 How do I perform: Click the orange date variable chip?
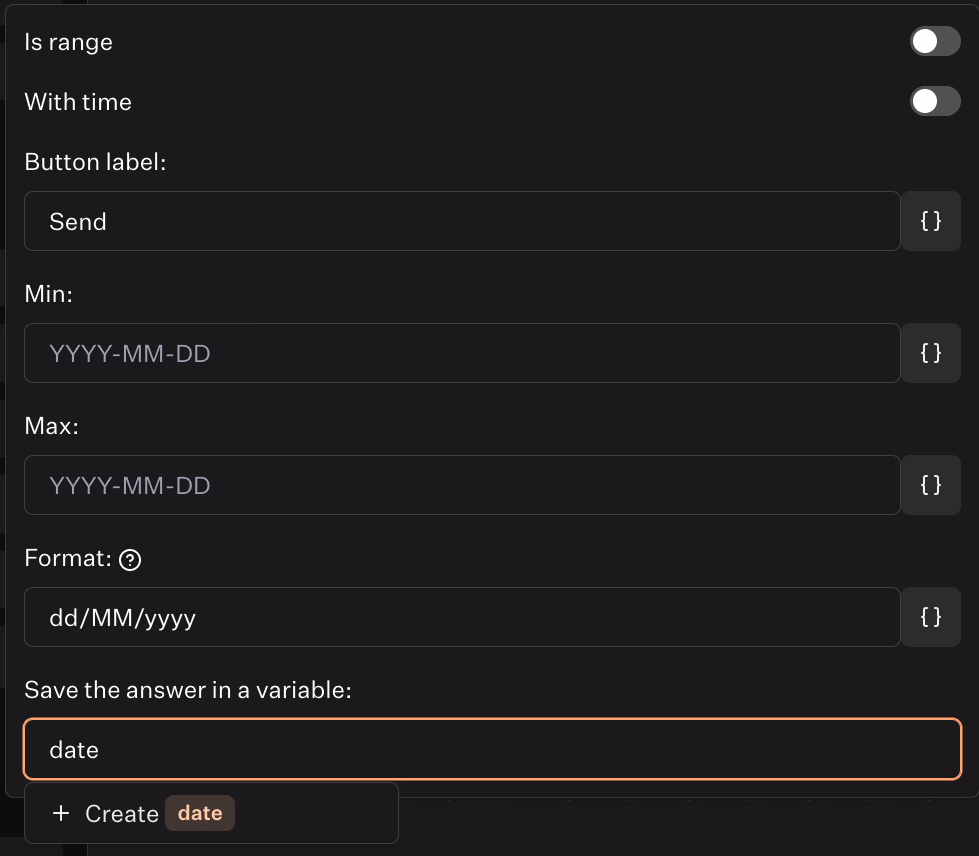click(x=200, y=813)
